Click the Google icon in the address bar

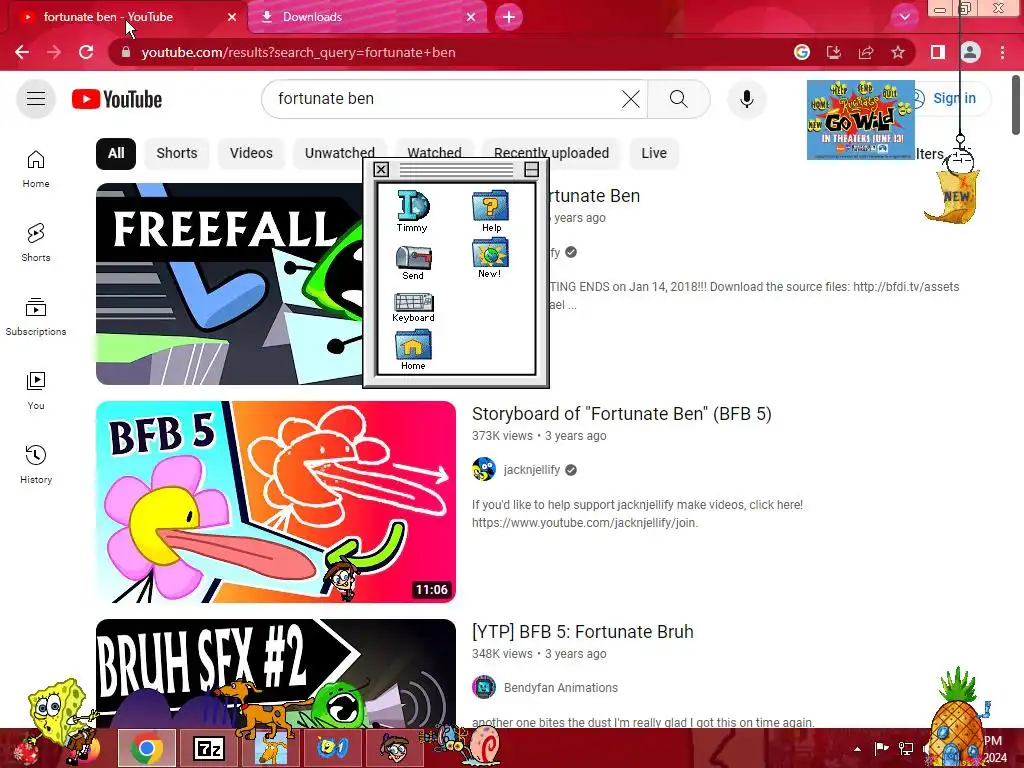click(x=802, y=52)
